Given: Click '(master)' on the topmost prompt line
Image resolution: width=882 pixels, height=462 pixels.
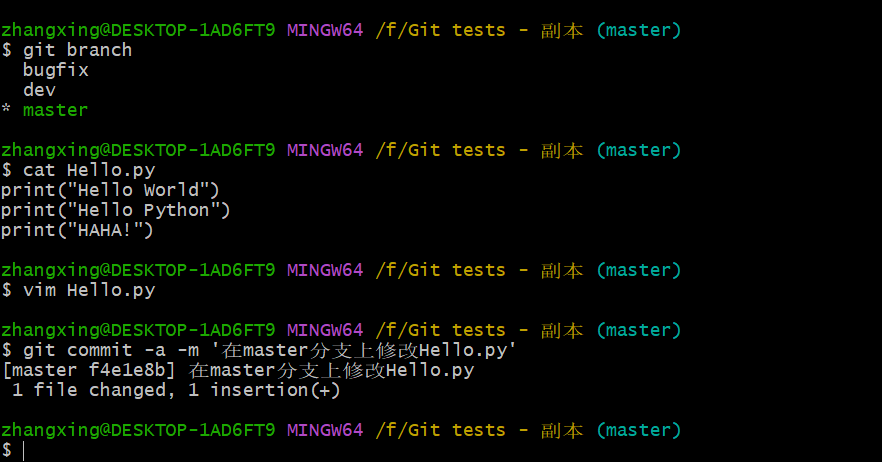Looking at the screenshot, I should point(638,30).
